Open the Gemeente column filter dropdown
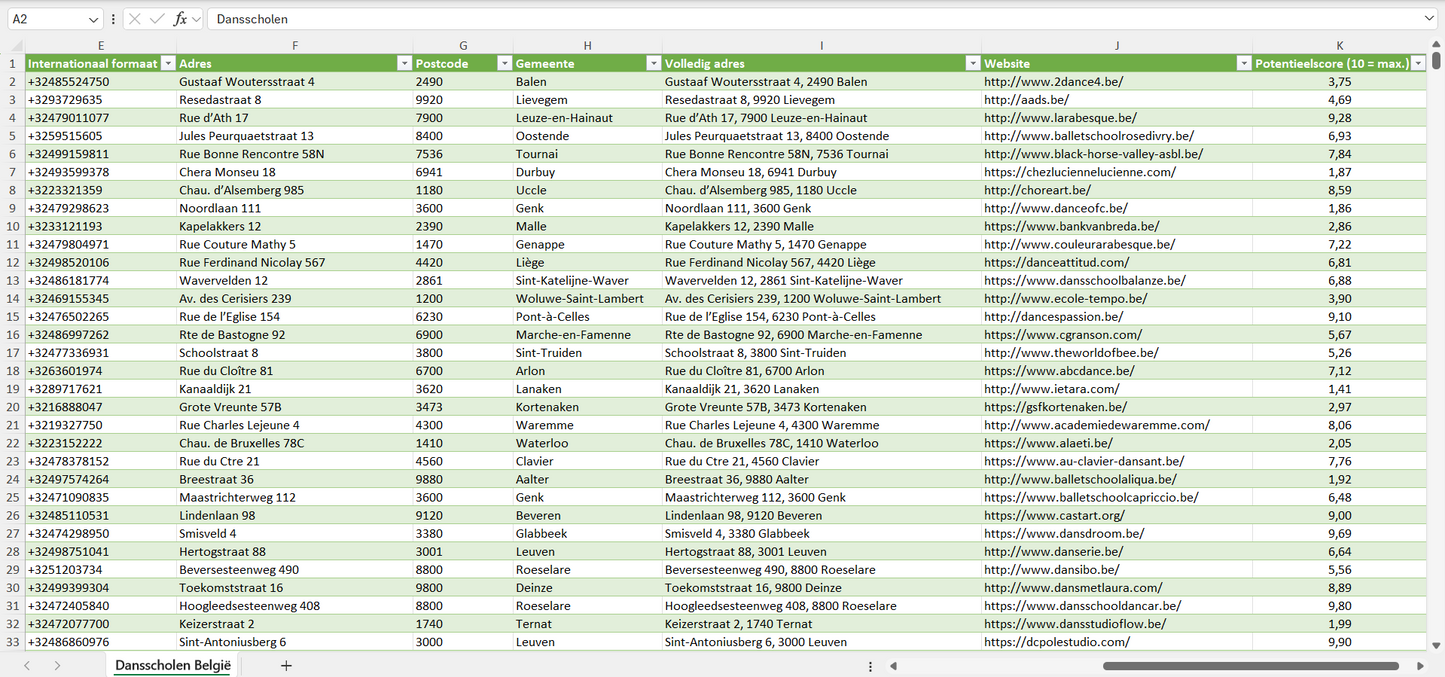1445x677 pixels. pyautogui.click(x=653, y=63)
